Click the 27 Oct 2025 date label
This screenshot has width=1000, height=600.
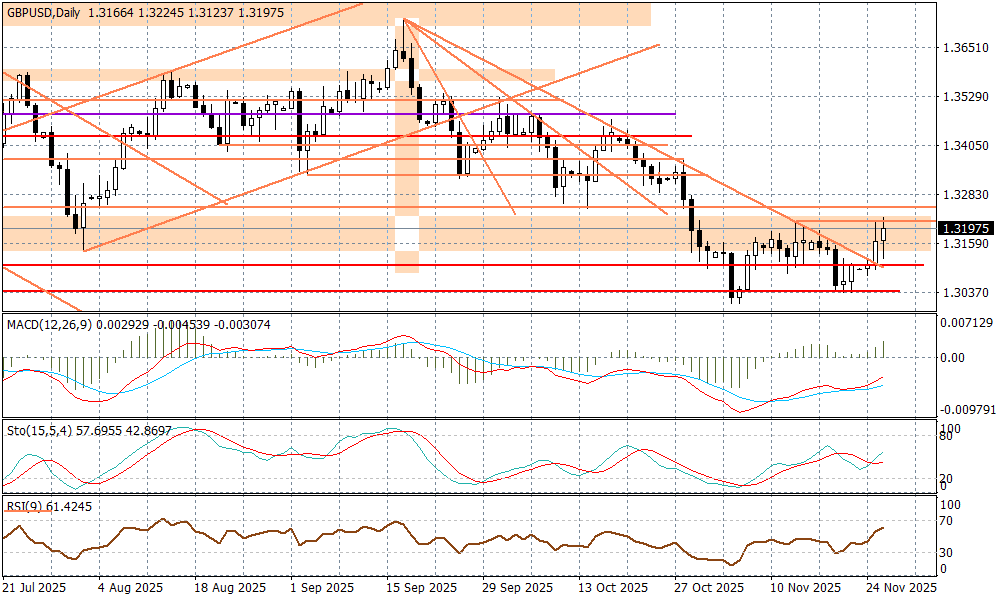[708, 587]
